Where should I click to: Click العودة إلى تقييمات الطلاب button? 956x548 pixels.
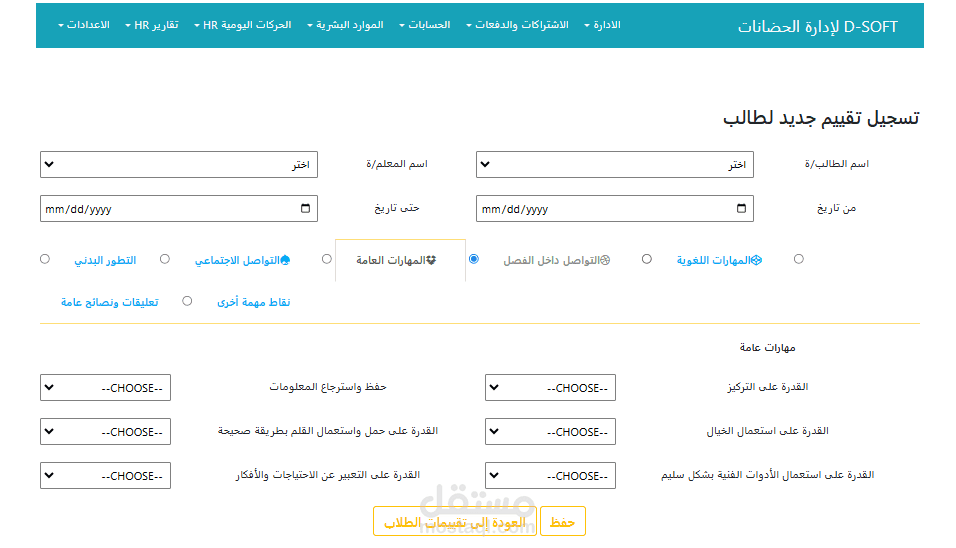(x=455, y=522)
